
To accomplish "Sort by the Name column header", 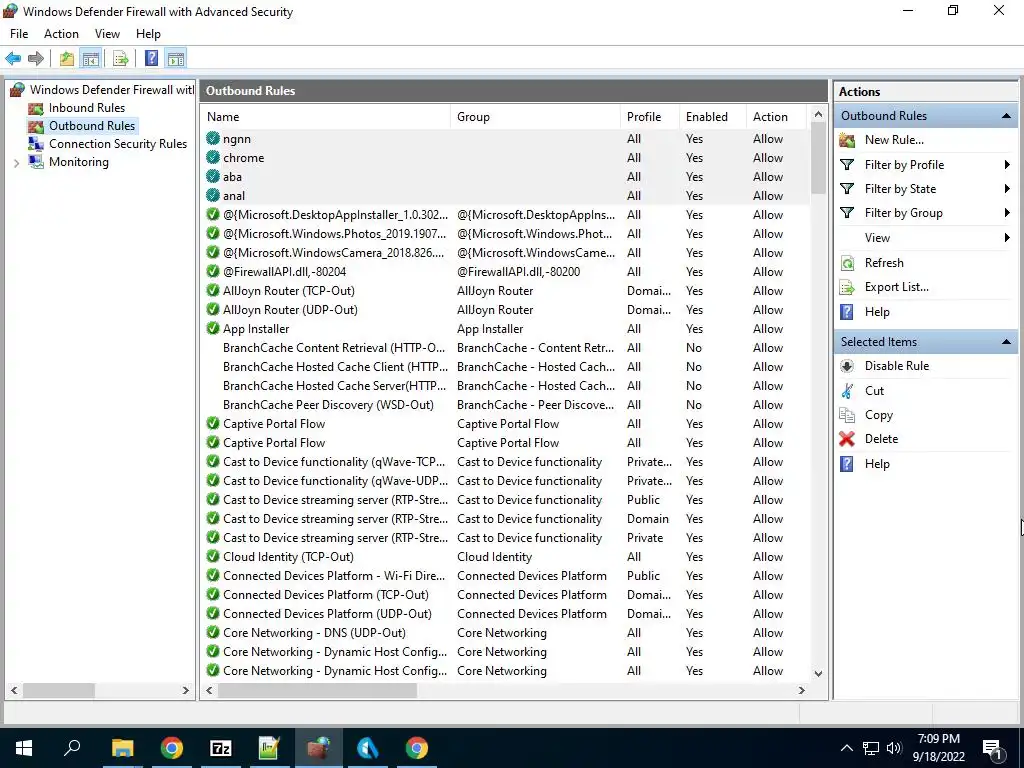I will pyautogui.click(x=325, y=117).
